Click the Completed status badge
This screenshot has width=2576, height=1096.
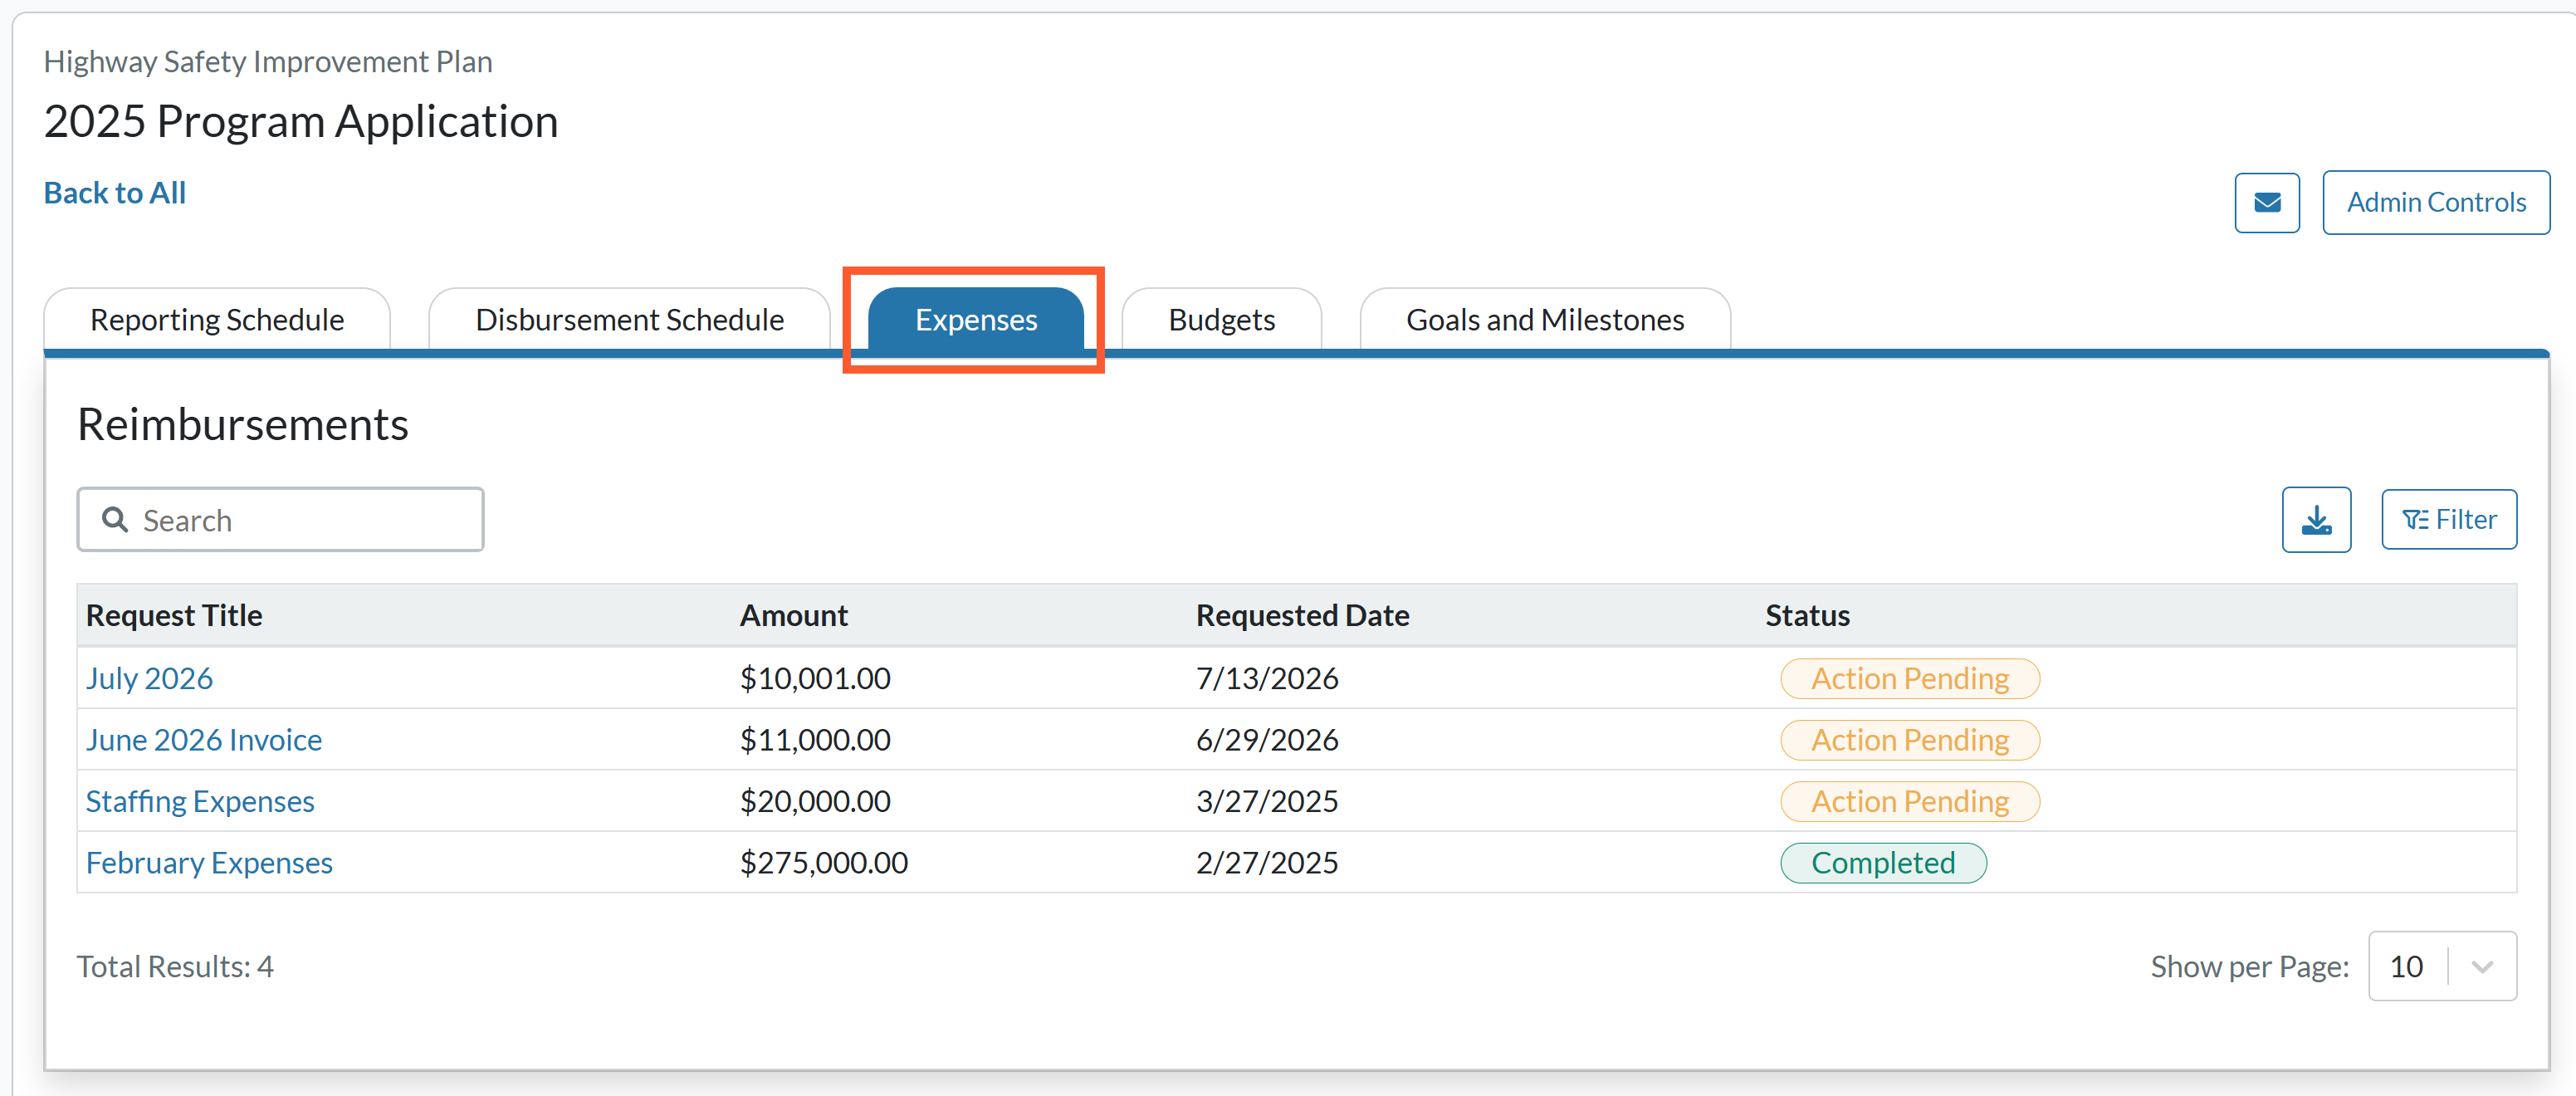pos(1883,863)
